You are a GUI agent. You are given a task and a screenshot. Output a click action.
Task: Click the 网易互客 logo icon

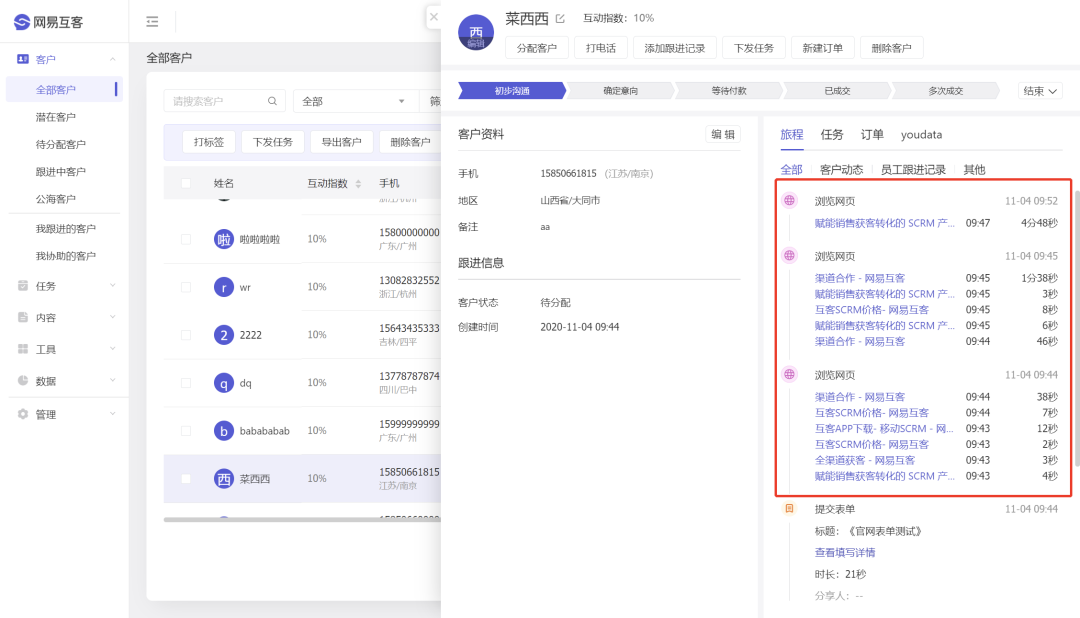(x=22, y=22)
